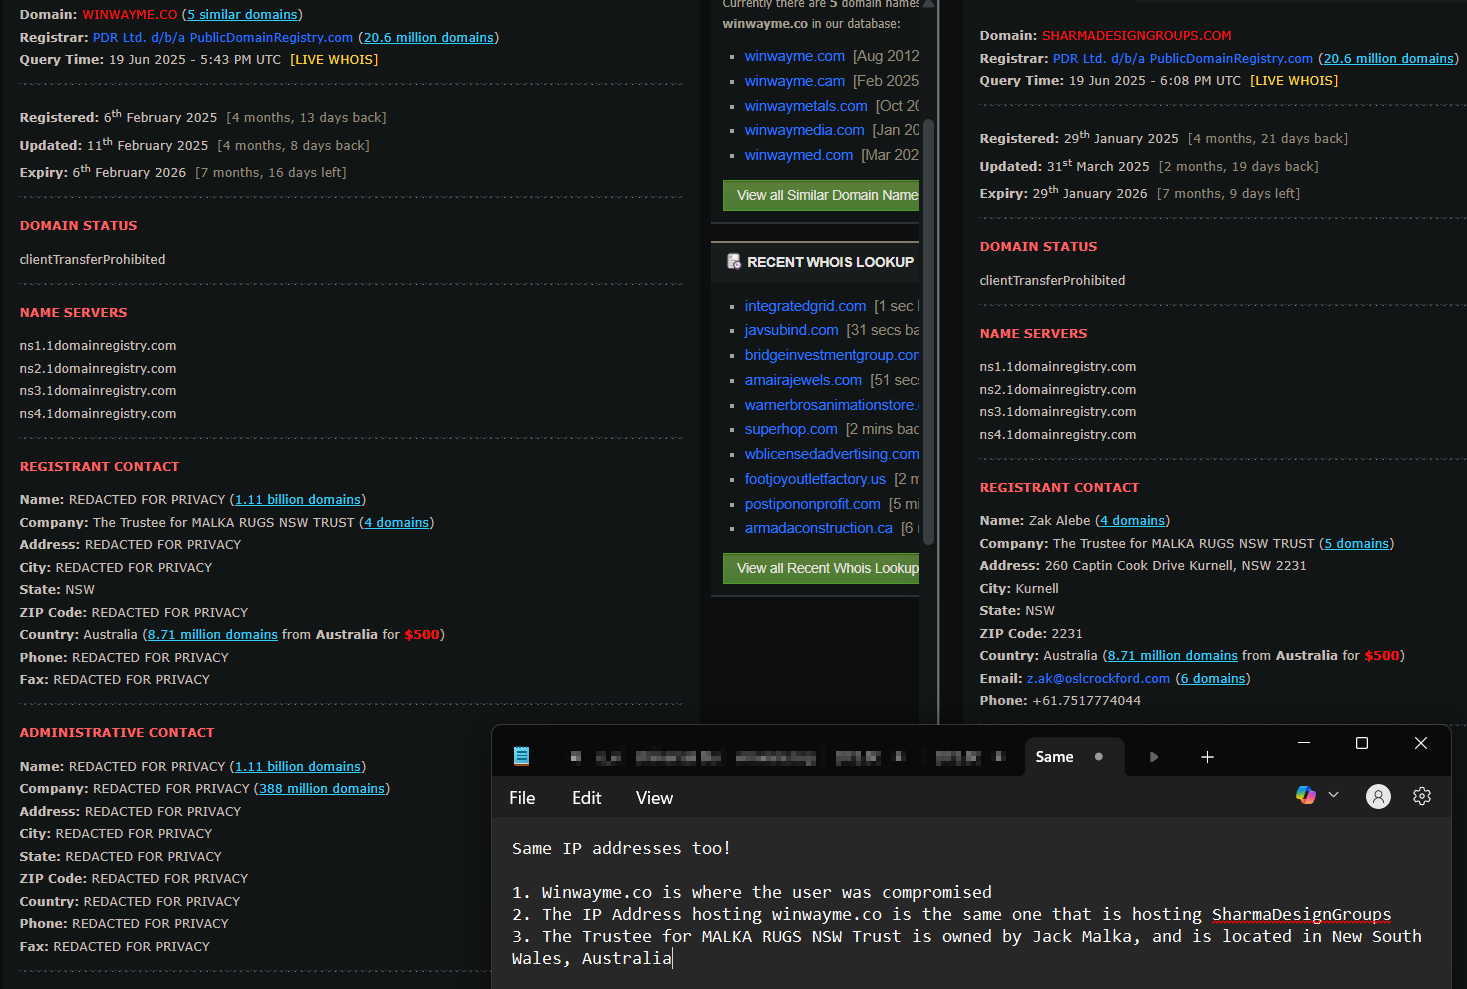Click the unsaved-changes dot on Same tab

pos(1099,757)
